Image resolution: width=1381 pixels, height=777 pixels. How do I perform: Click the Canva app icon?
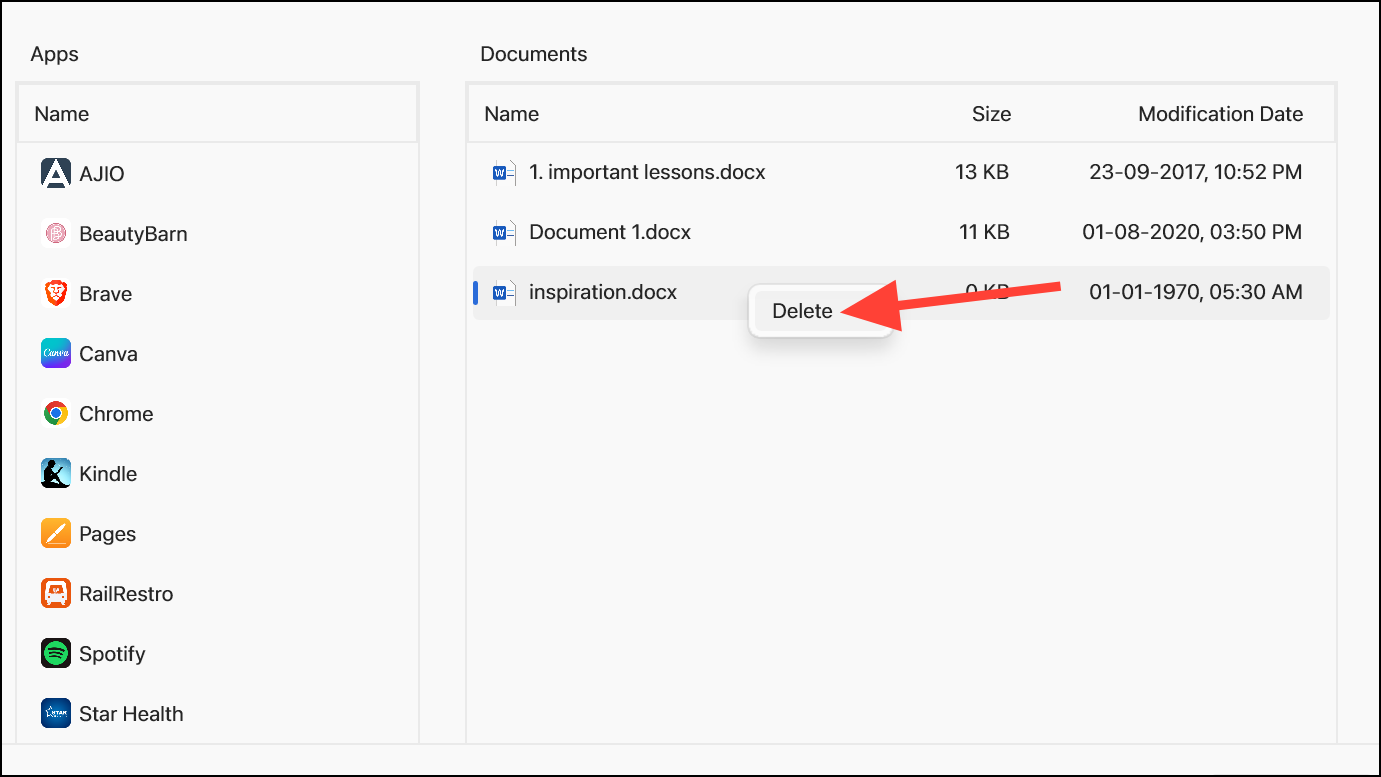56,353
